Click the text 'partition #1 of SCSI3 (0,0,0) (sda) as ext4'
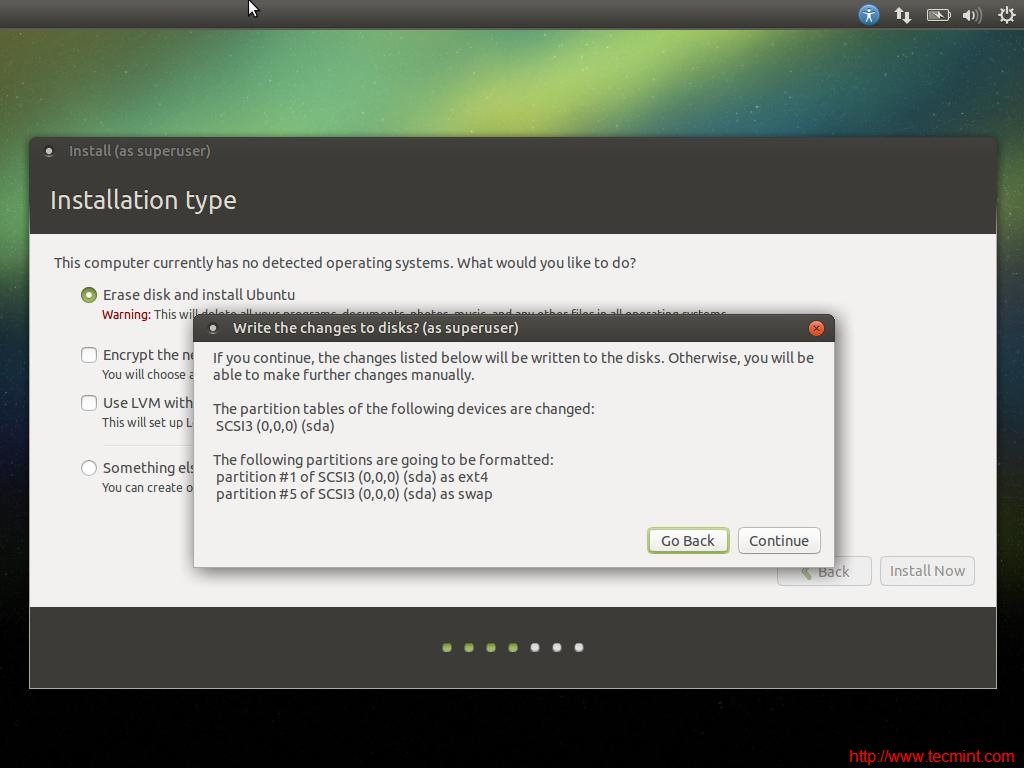 352,477
